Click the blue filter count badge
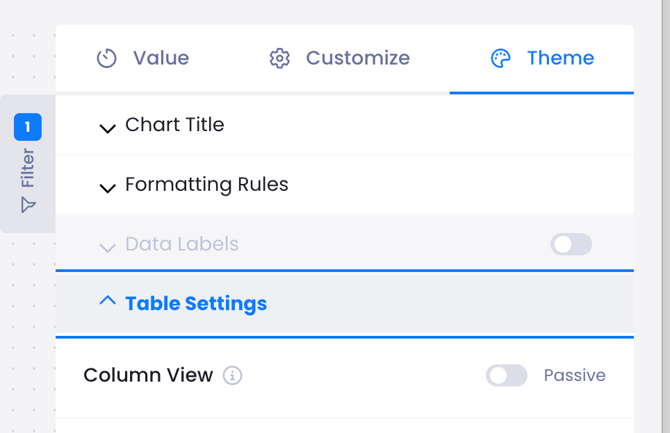 28,127
